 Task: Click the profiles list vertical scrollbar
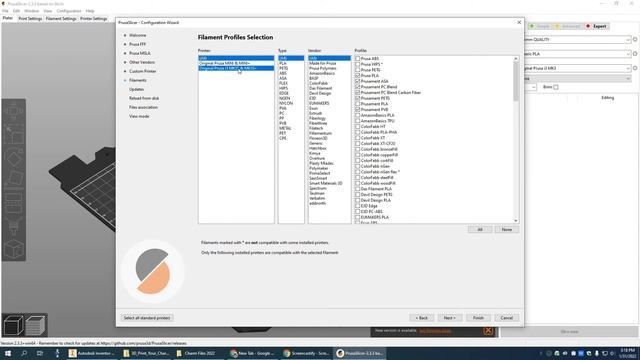pos(516,140)
